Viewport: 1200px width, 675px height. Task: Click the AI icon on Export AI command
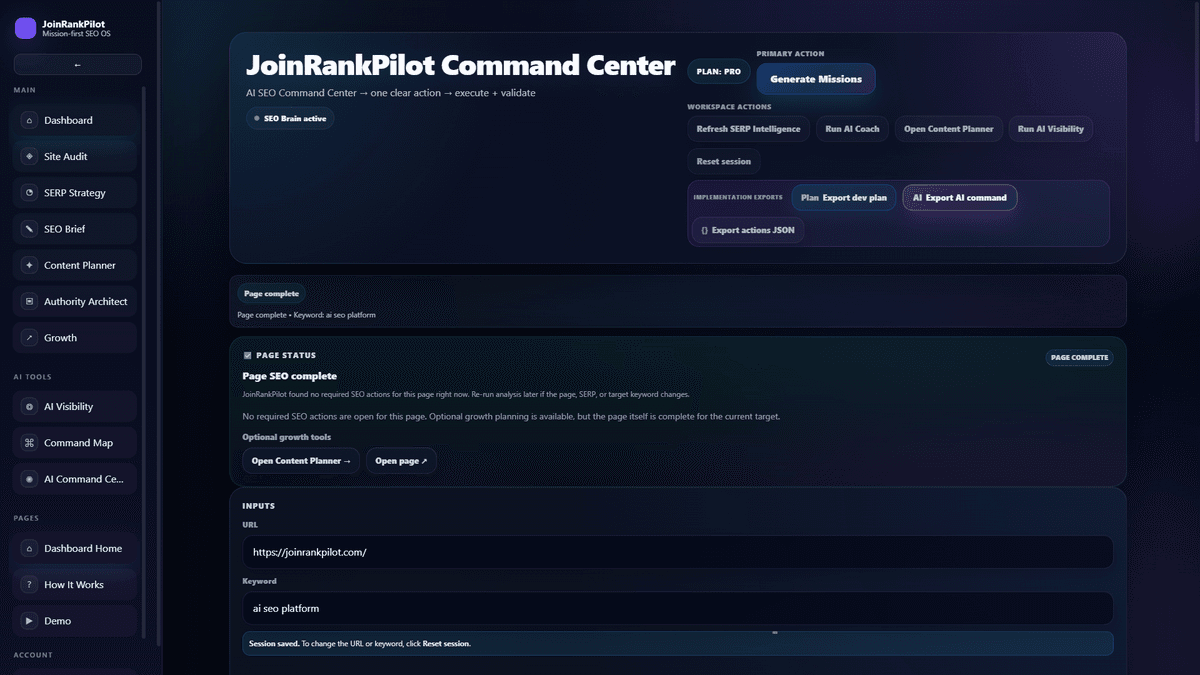coord(917,198)
